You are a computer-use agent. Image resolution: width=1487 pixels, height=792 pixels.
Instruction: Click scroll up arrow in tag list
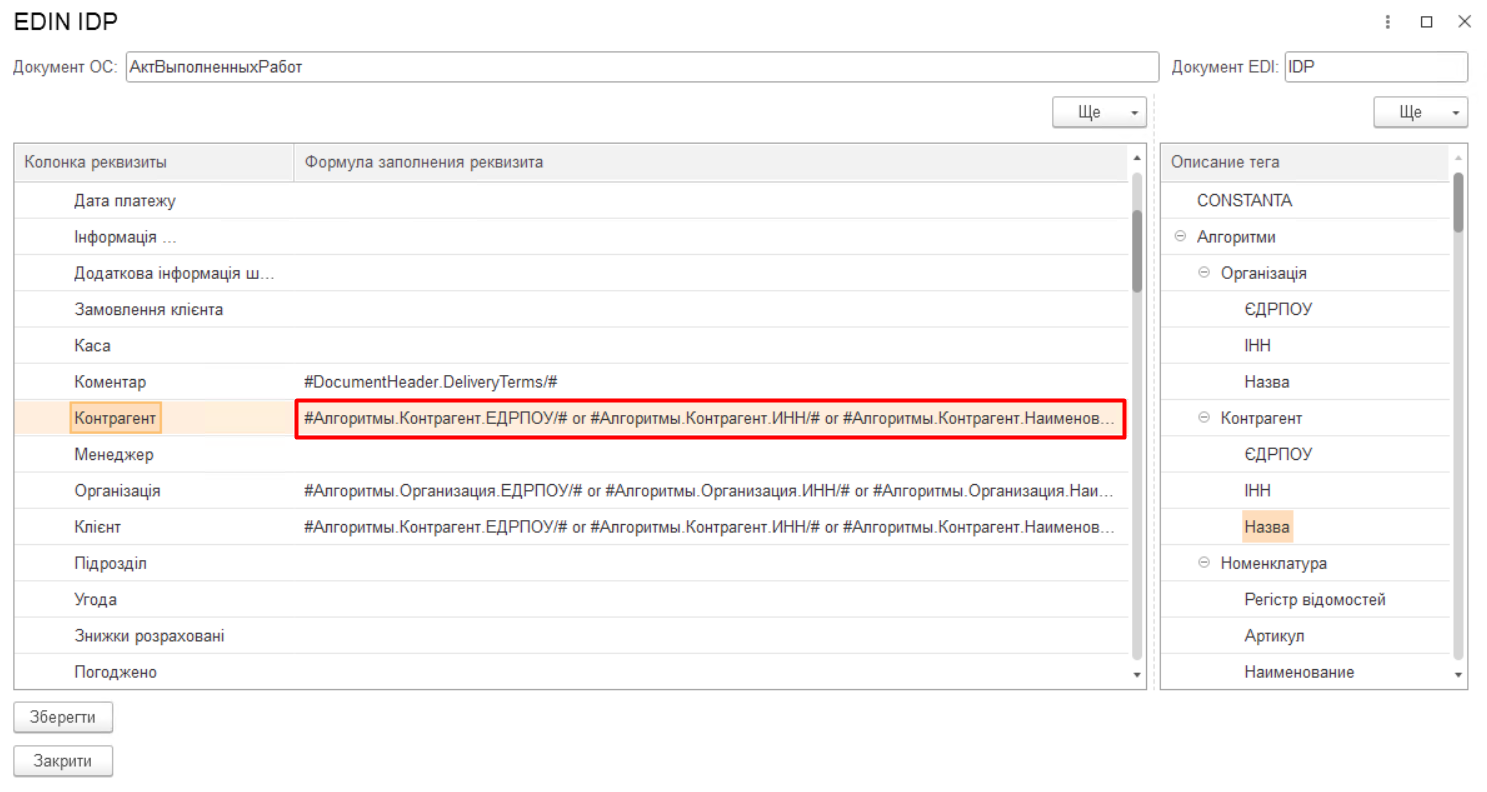(1459, 159)
